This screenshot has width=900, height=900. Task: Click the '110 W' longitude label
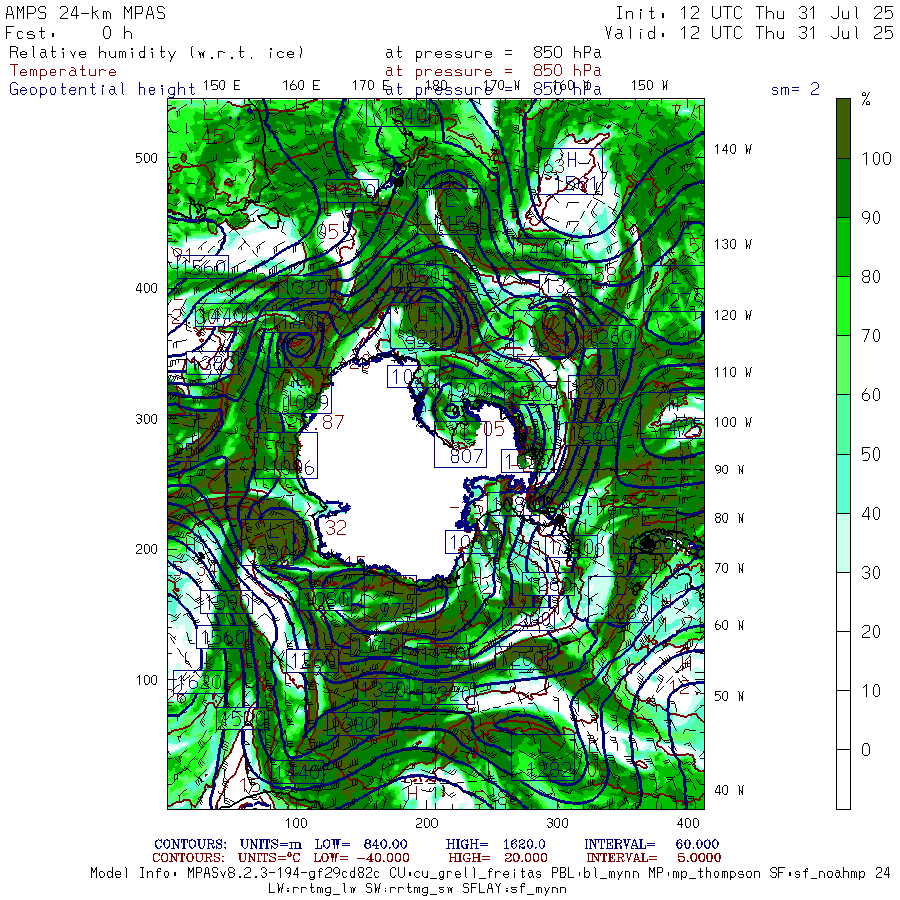click(733, 373)
